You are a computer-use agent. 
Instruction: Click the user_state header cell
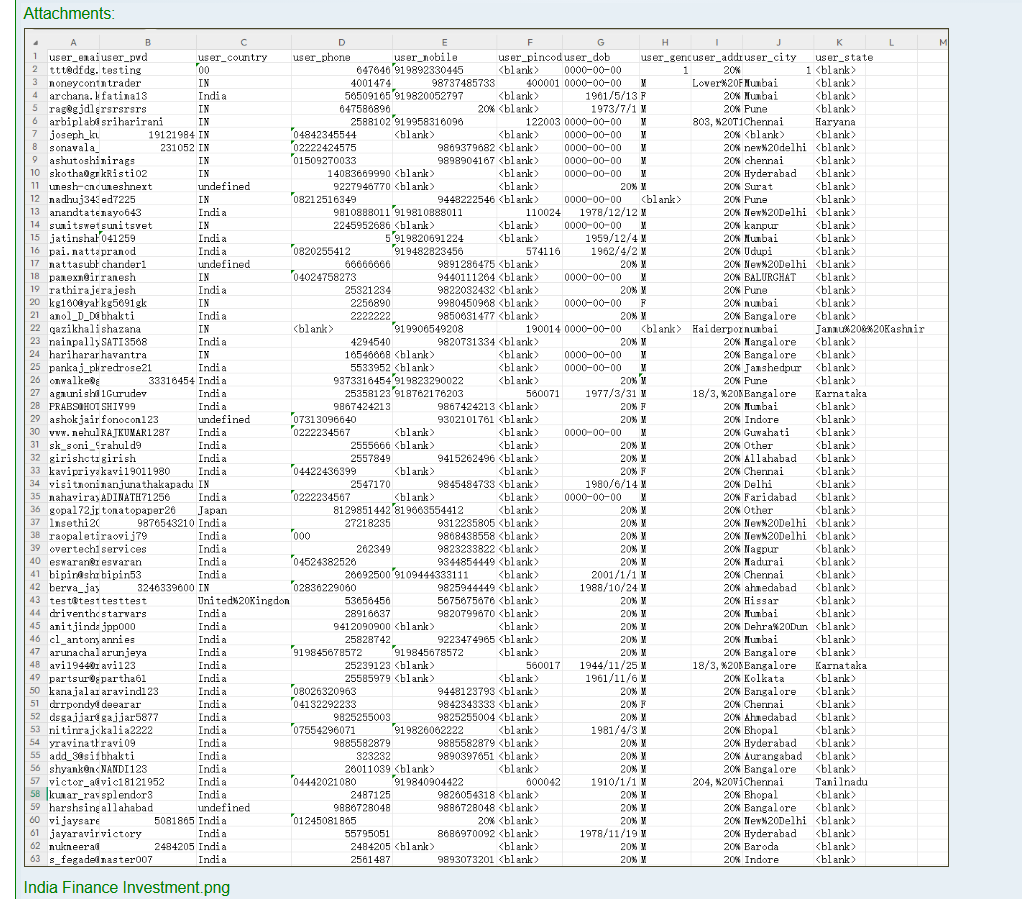point(844,58)
